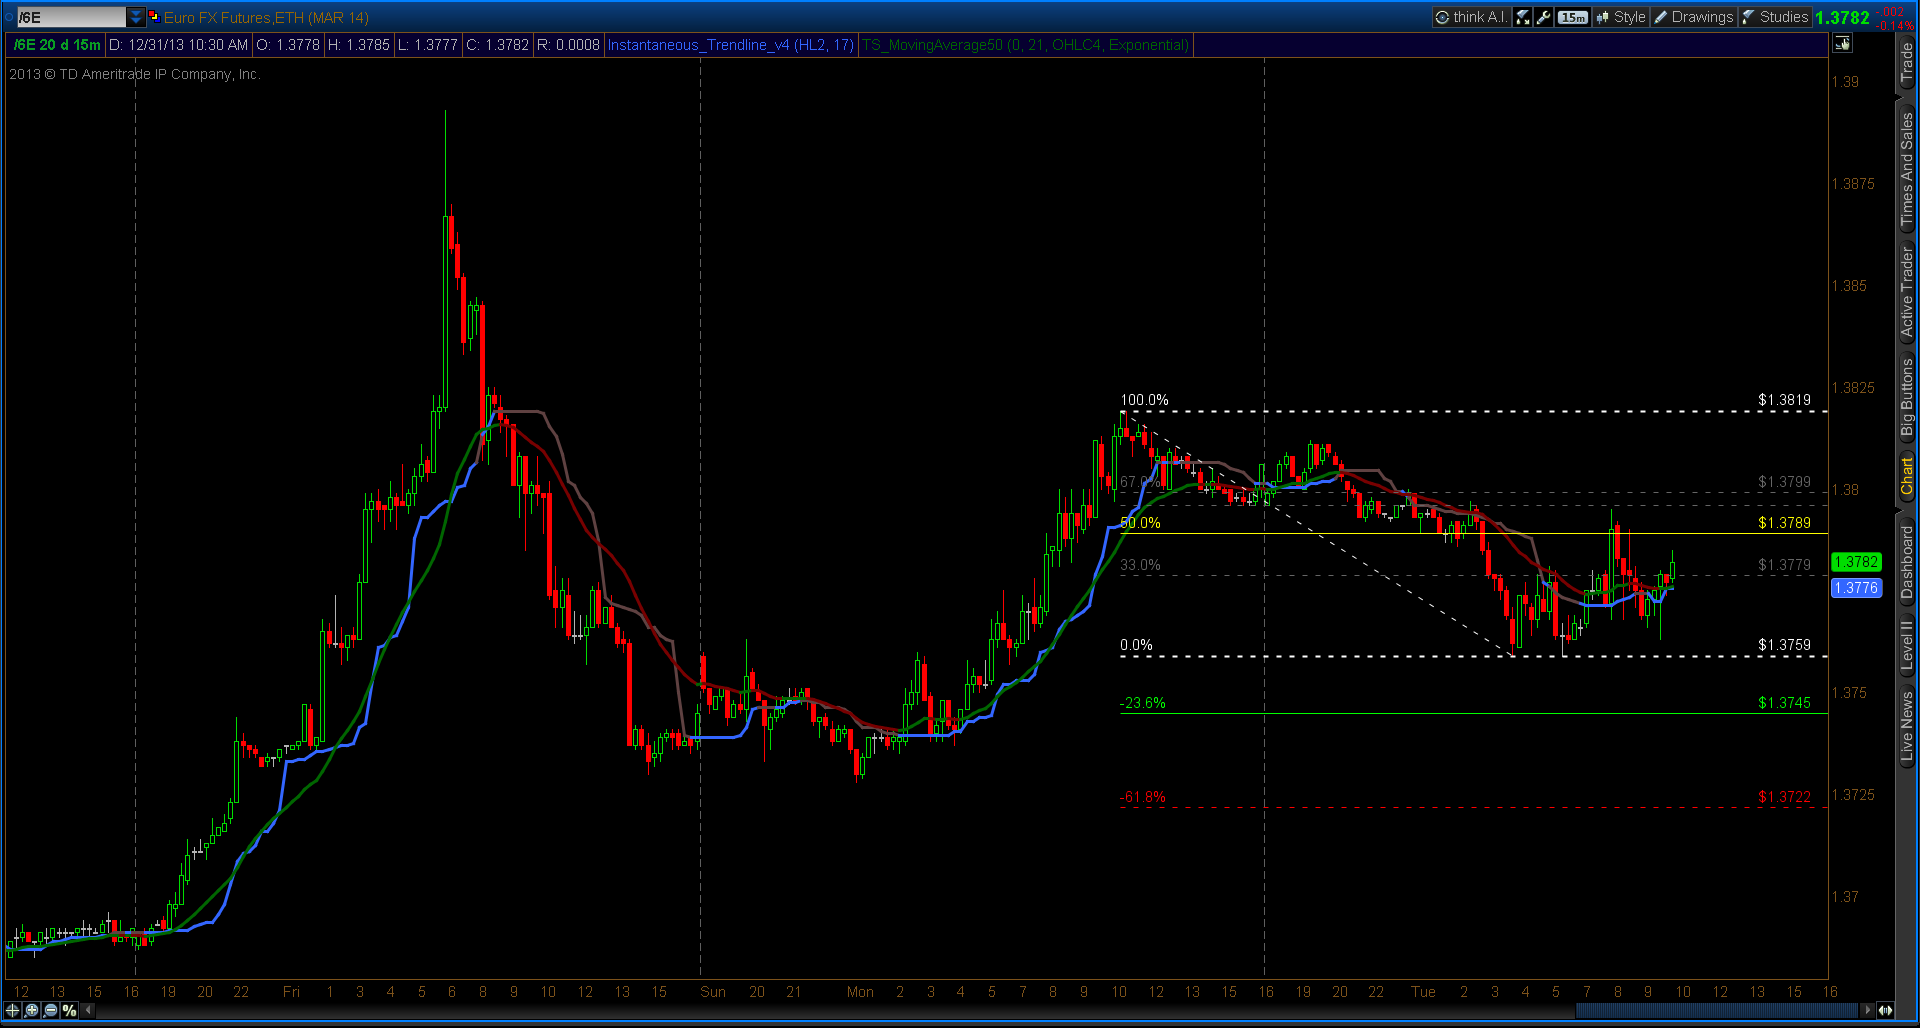Select the Chart side tab
This screenshot has height=1028, width=1920.
point(1907,476)
